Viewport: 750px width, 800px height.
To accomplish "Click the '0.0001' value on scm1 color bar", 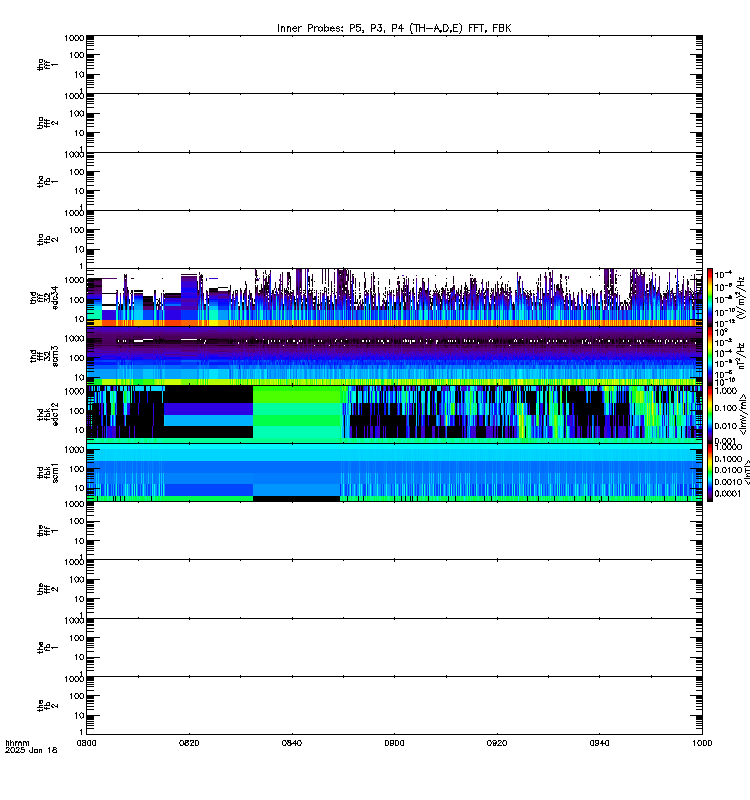I will pyautogui.click(x=728, y=494).
